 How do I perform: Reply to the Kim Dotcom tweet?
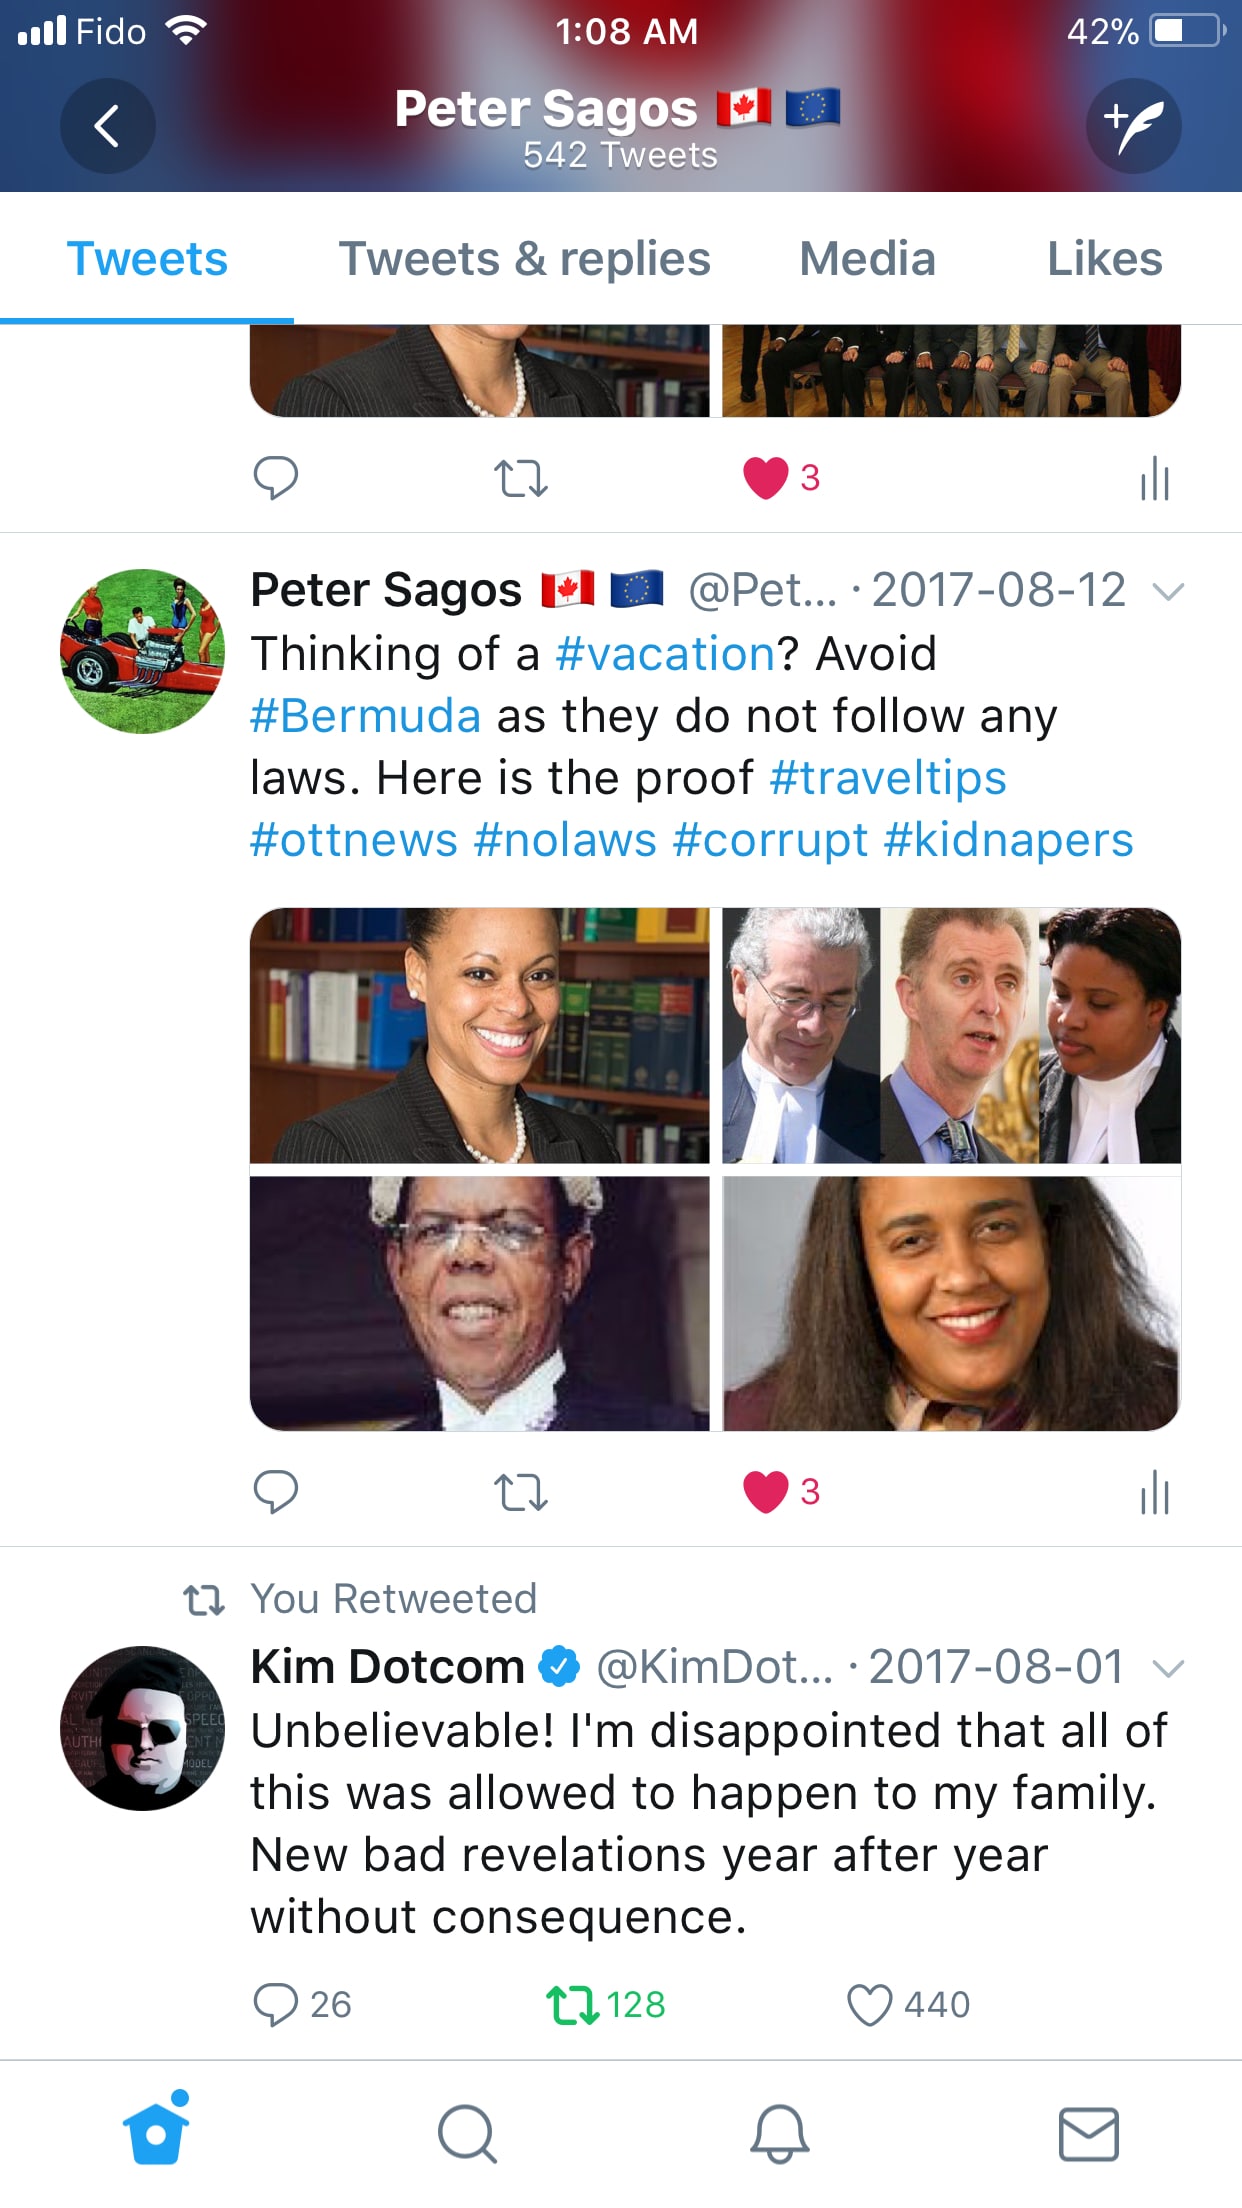[x=276, y=2004]
